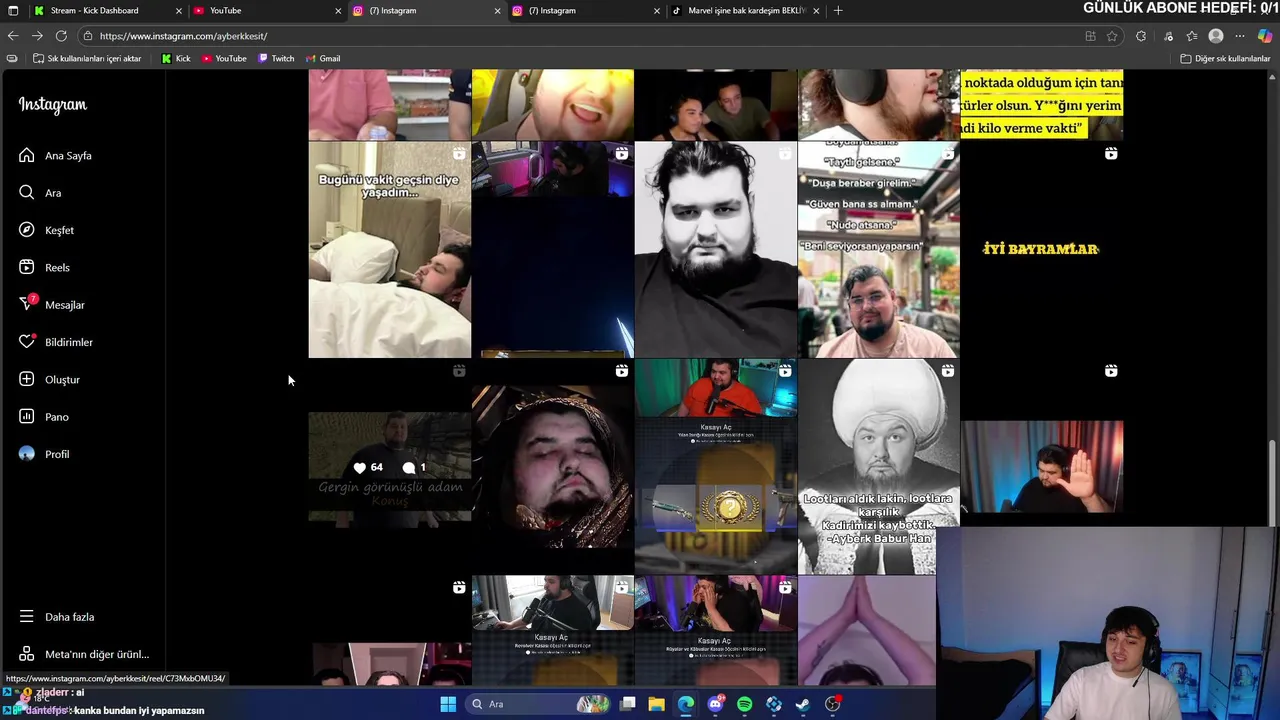Click the Oluştur create plus icon
This screenshot has width=1280, height=720.
(x=26, y=379)
